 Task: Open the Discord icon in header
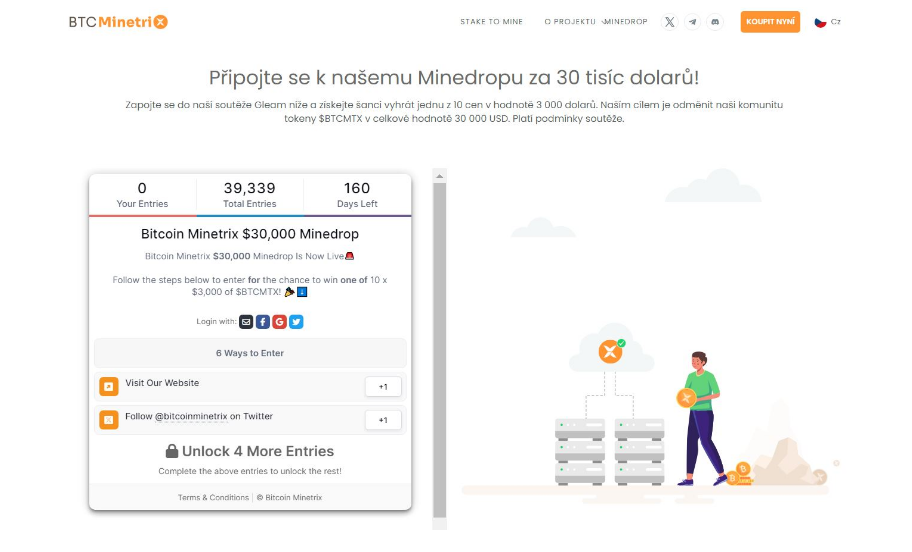(x=715, y=22)
